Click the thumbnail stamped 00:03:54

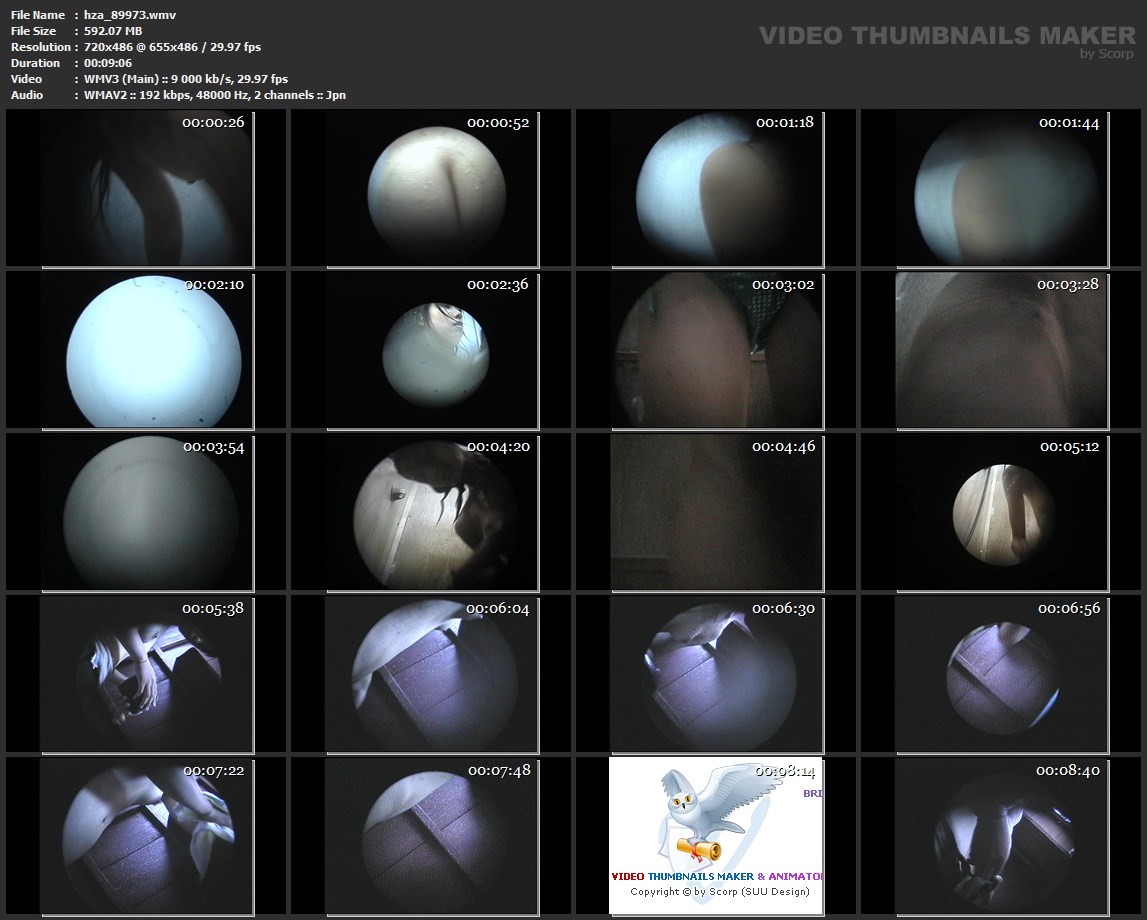point(146,512)
